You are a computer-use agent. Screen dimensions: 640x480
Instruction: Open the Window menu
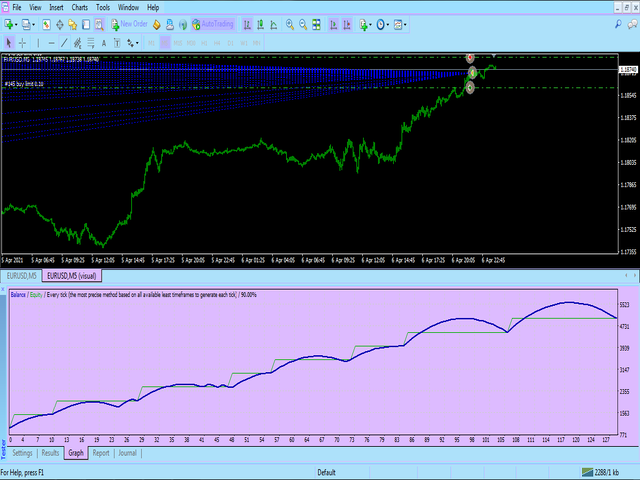[128, 7]
